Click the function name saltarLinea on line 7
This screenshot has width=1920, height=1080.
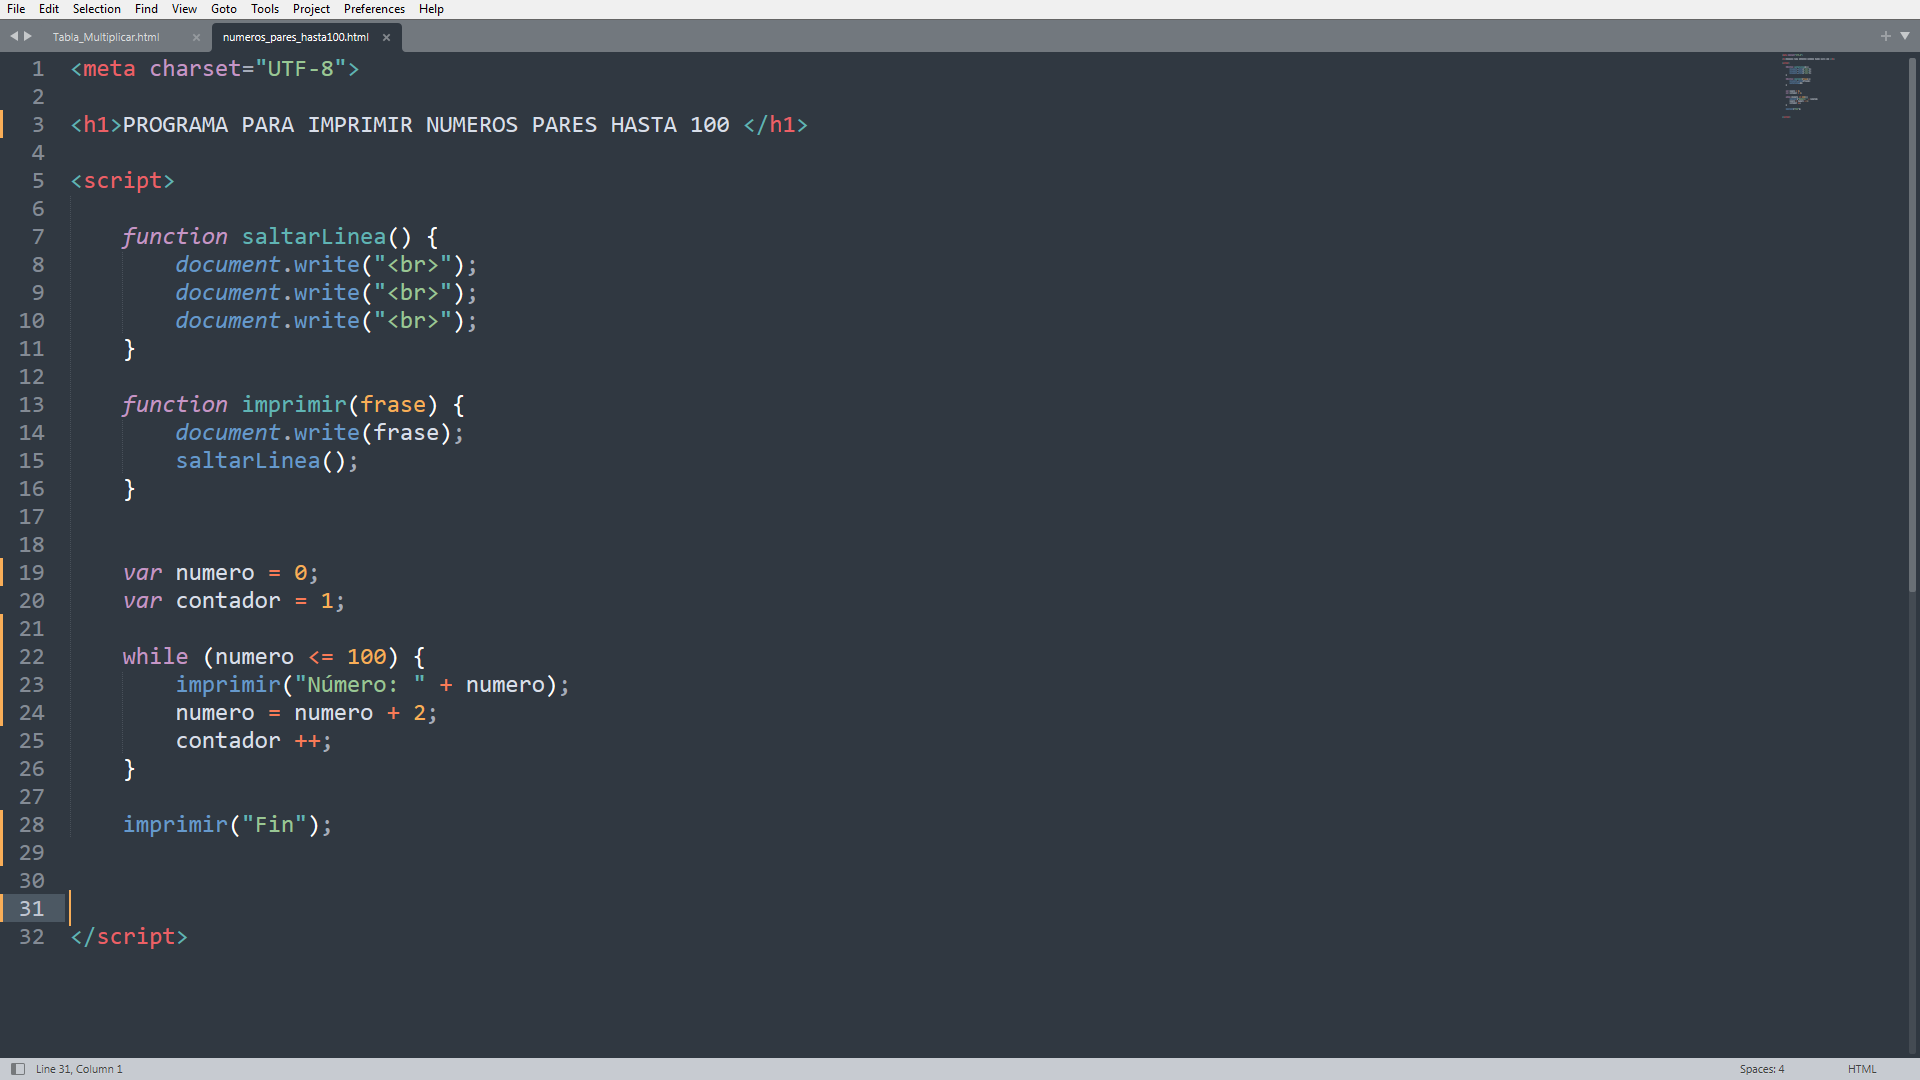coord(314,237)
